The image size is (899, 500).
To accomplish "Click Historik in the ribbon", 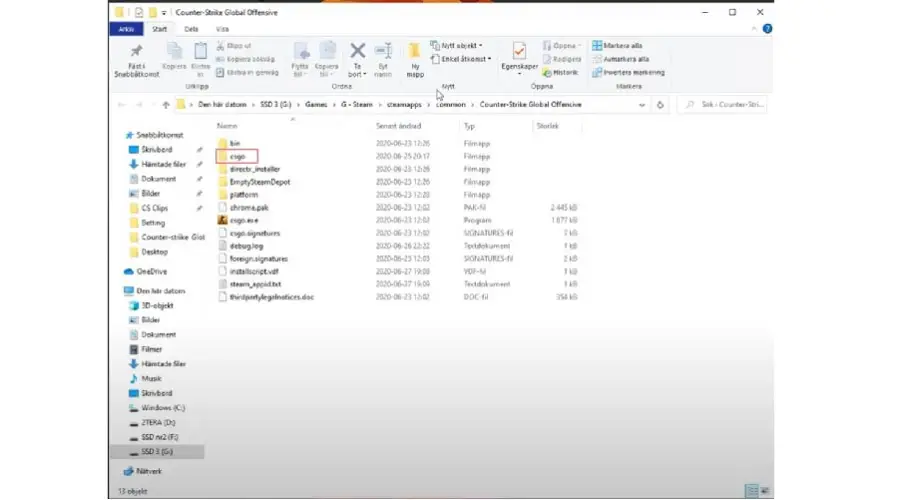I will pos(561,73).
